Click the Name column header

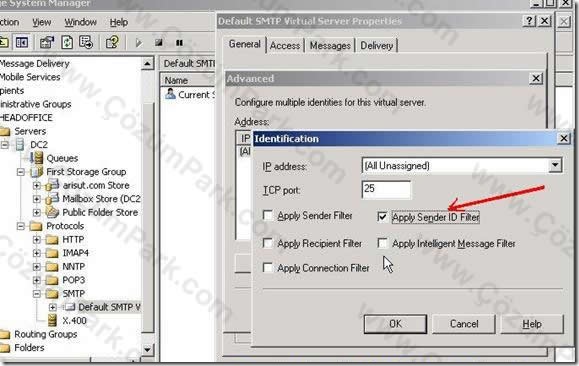pos(188,80)
